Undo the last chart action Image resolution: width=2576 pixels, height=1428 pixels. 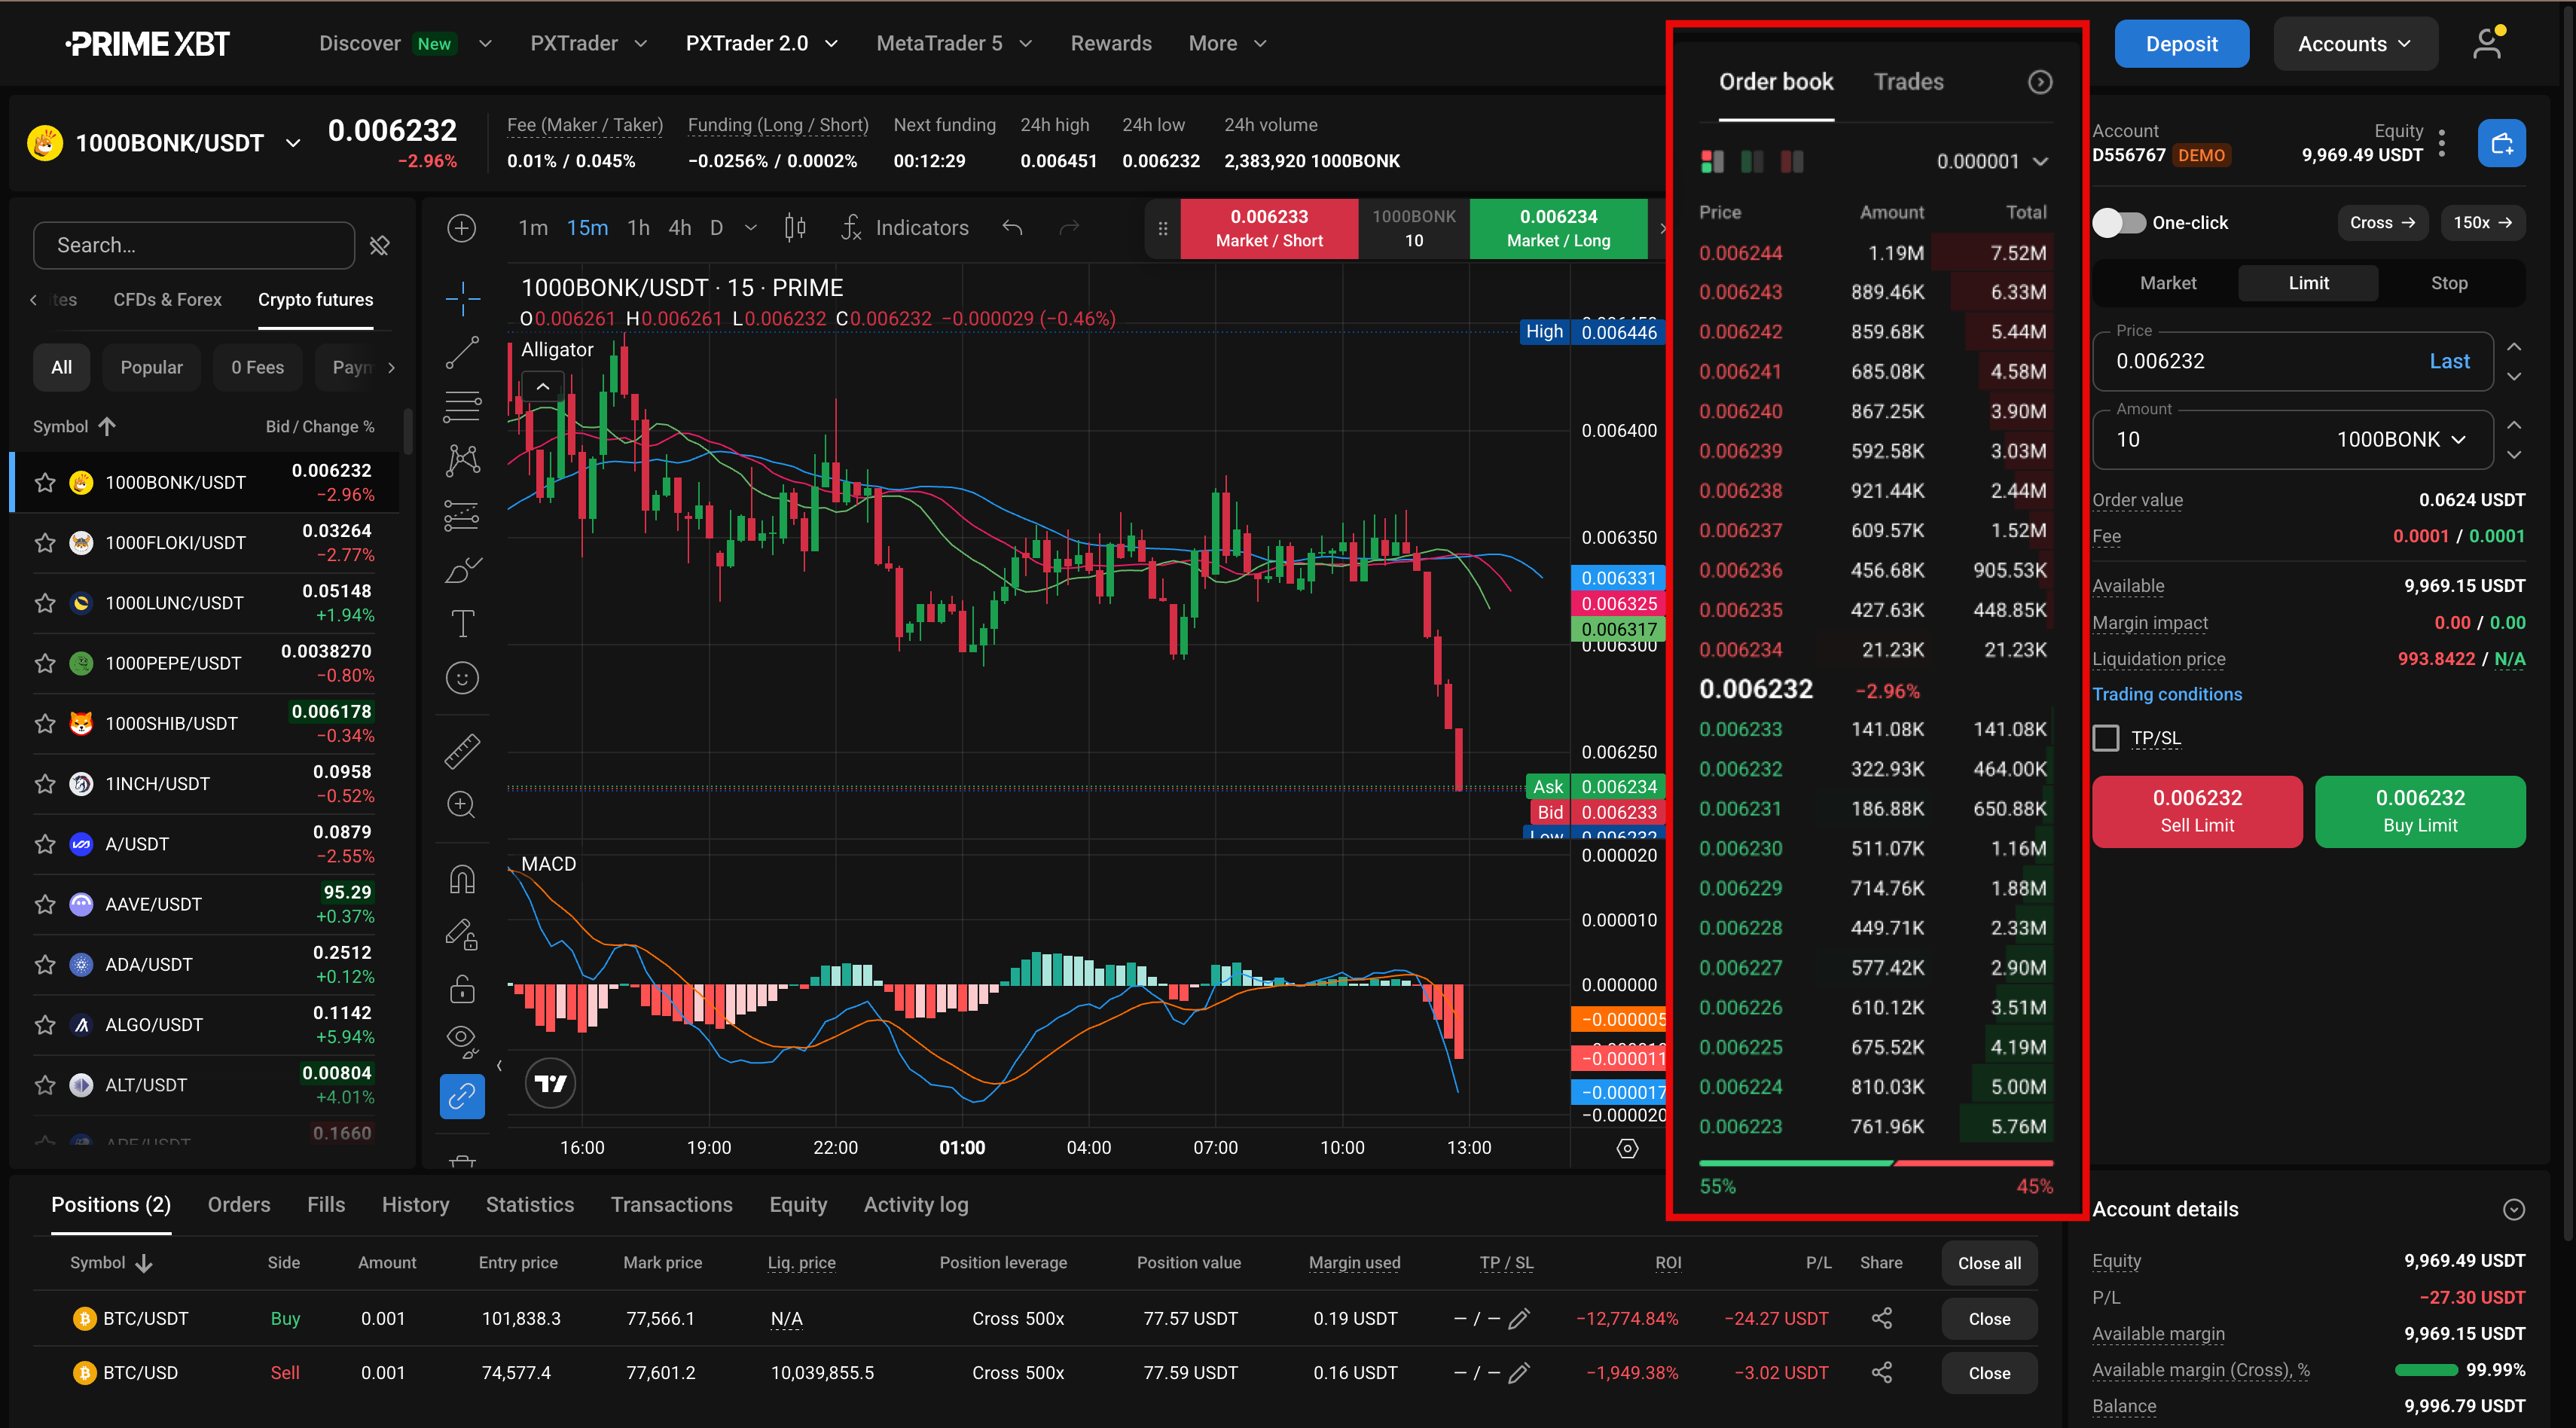(1012, 228)
